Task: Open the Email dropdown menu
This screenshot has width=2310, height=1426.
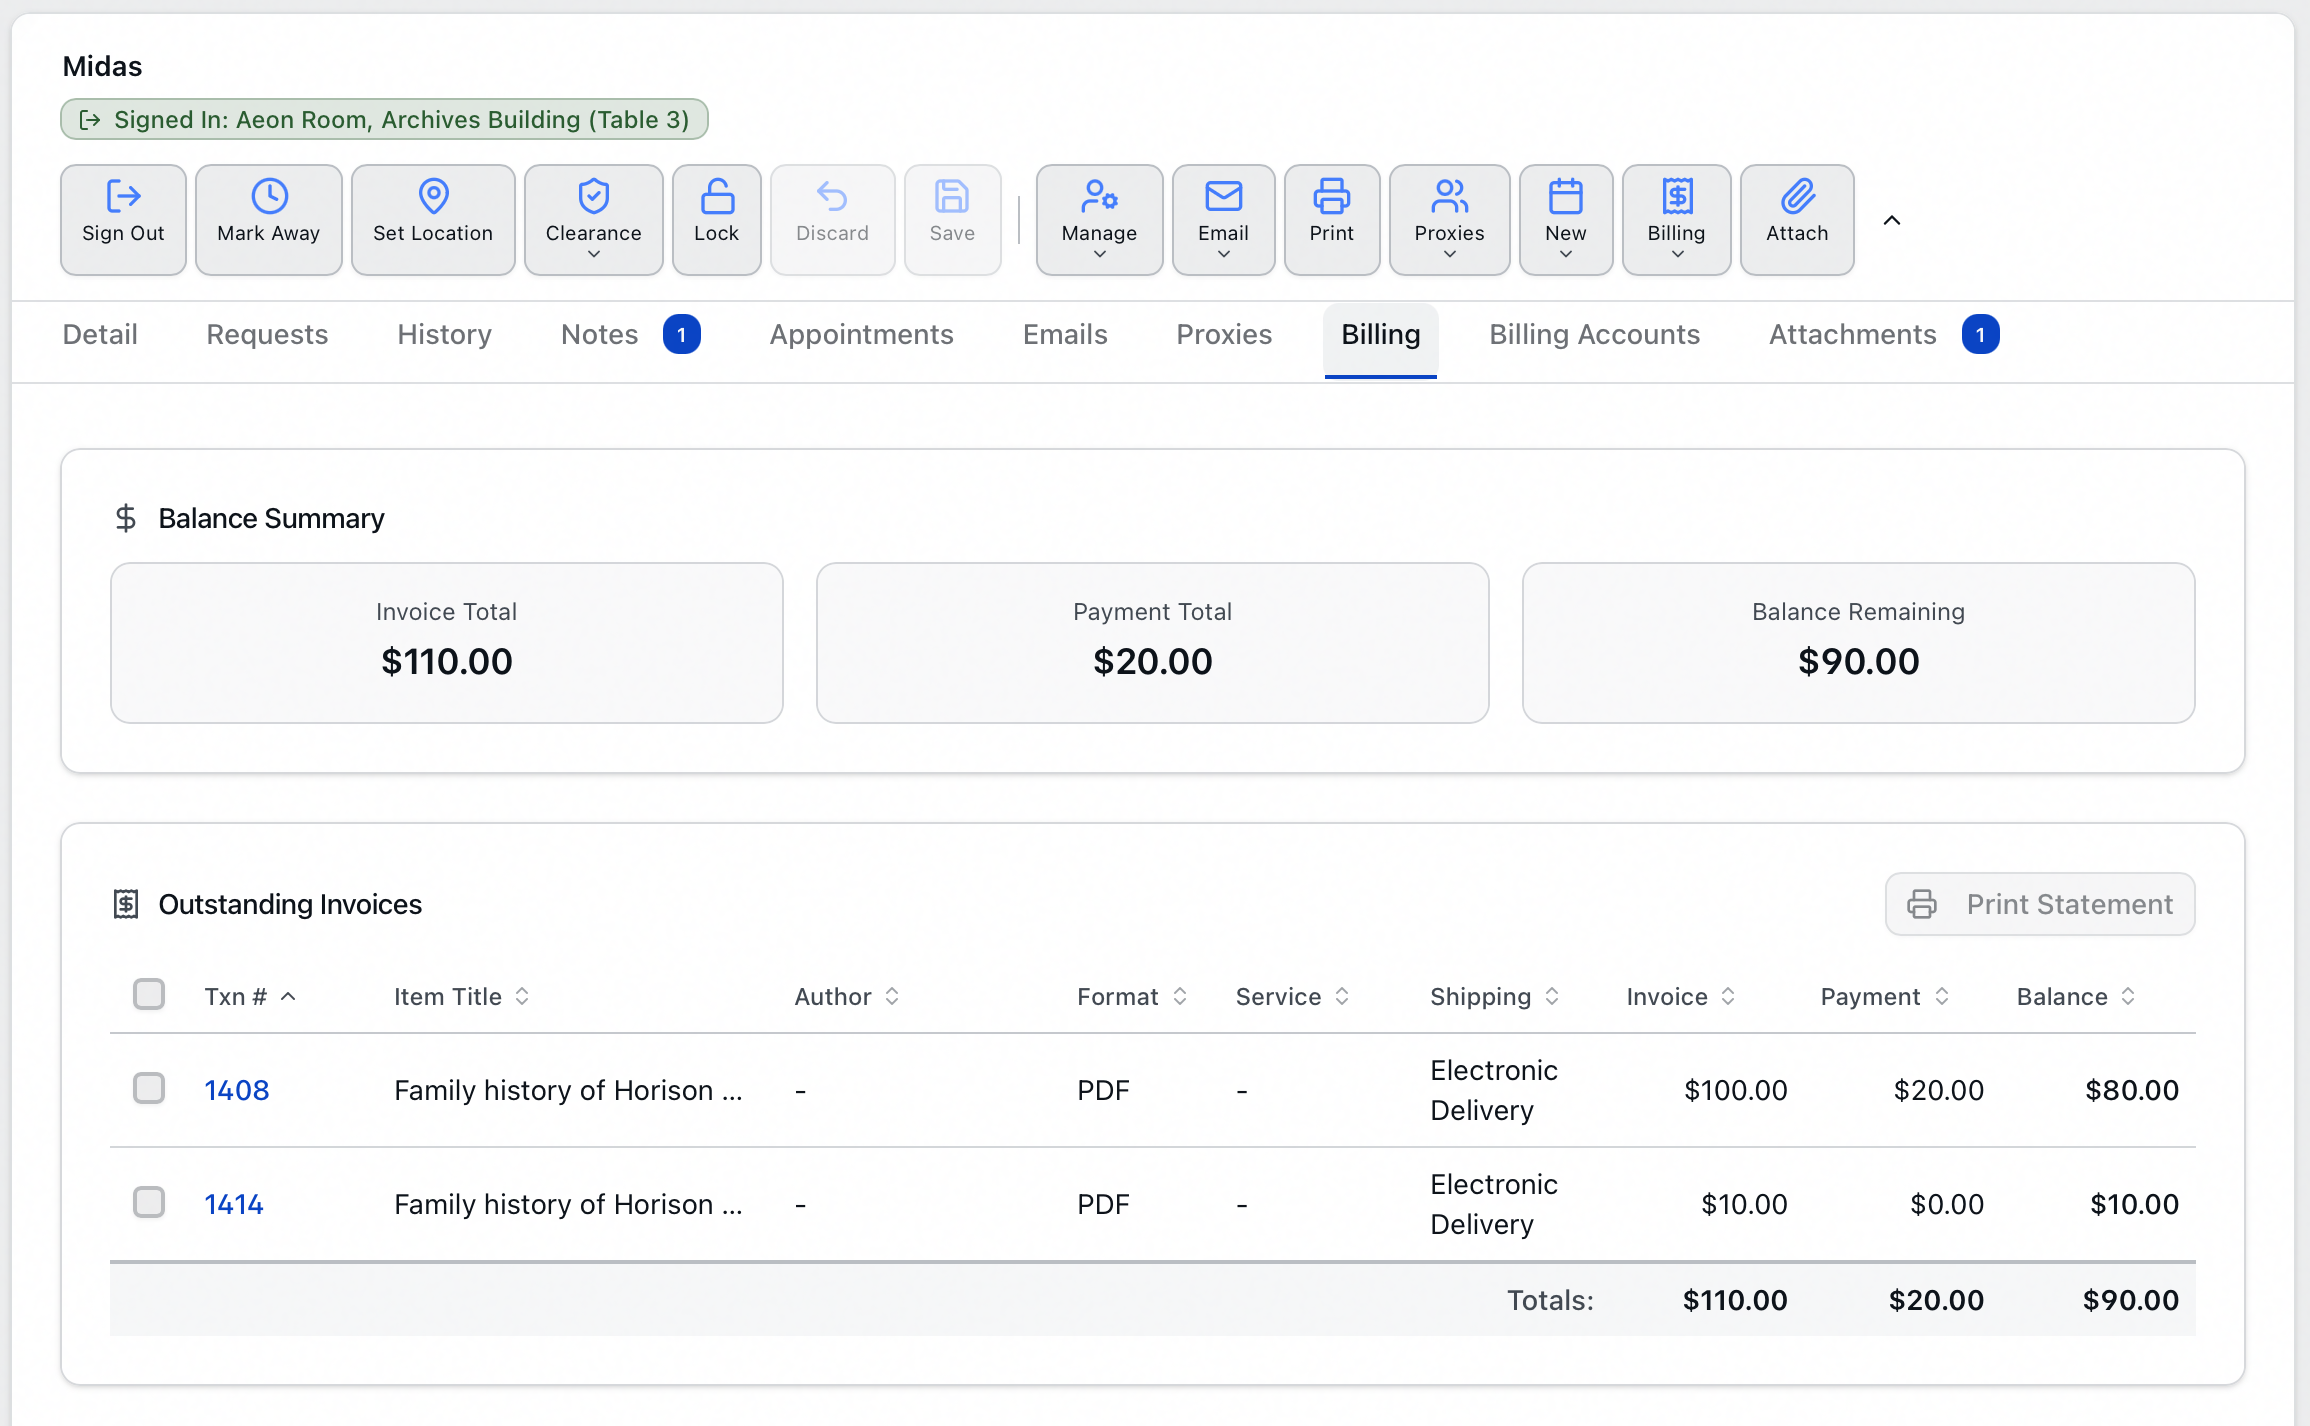Action: (x=1224, y=220)
